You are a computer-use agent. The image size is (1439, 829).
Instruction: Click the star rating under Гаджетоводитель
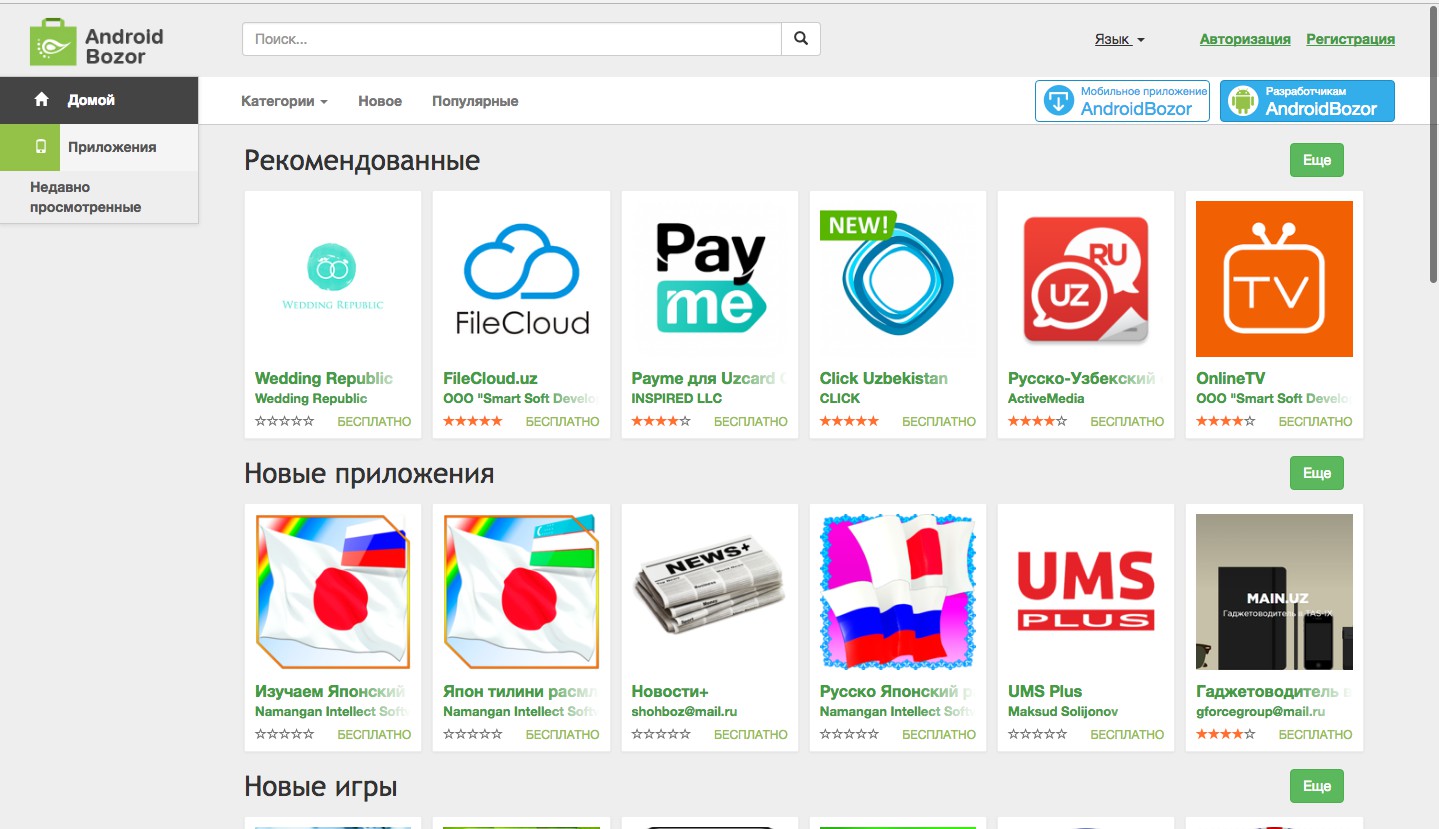point(1225,734)
